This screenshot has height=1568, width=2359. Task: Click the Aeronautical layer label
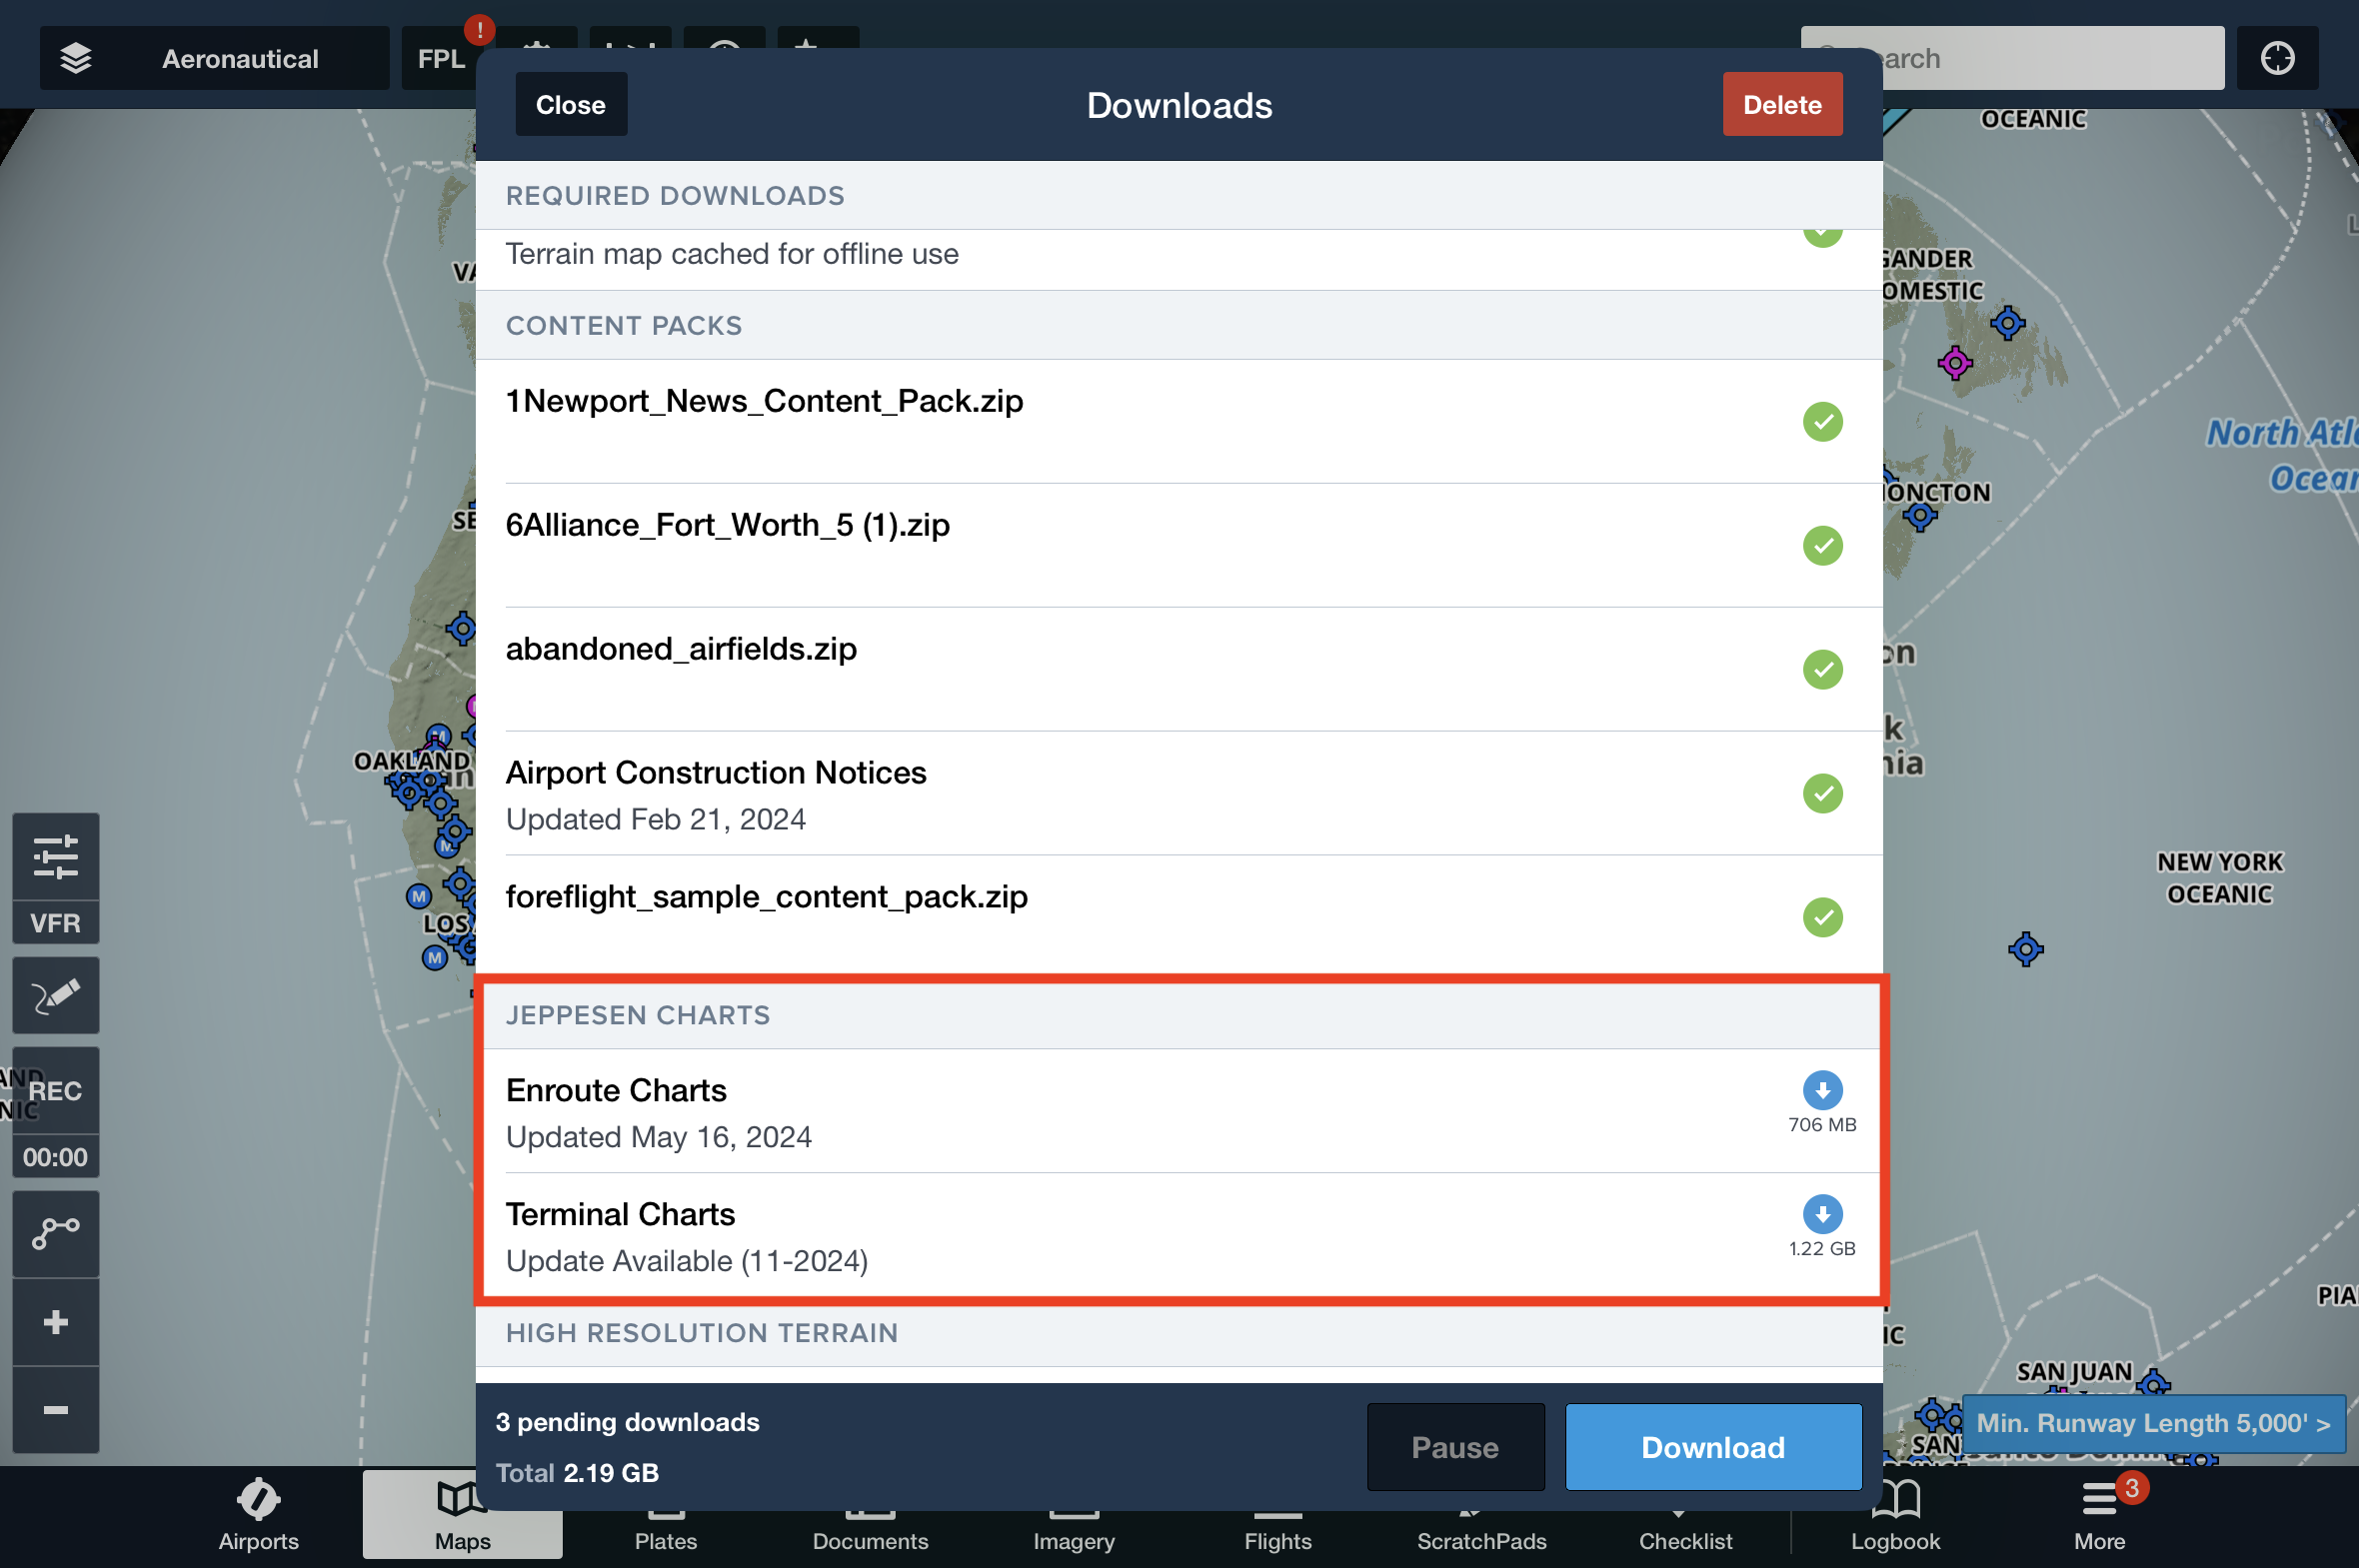[x=240, y=58]
